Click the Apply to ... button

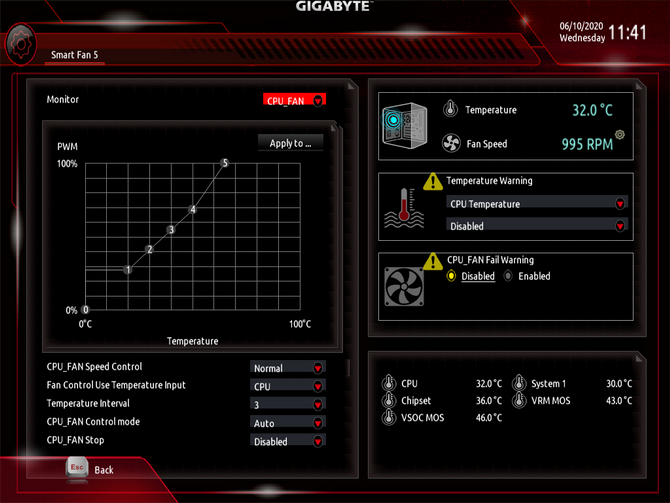(290, 143)
